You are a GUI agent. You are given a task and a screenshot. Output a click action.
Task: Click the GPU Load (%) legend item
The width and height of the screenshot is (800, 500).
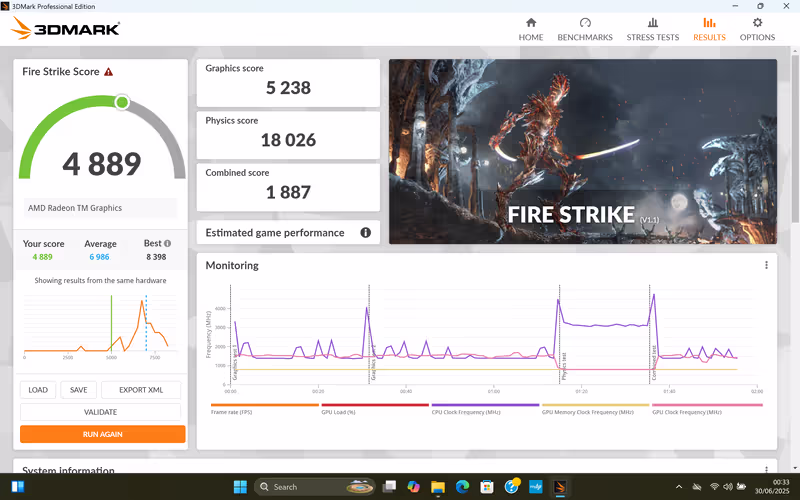(x=375, y=409)
